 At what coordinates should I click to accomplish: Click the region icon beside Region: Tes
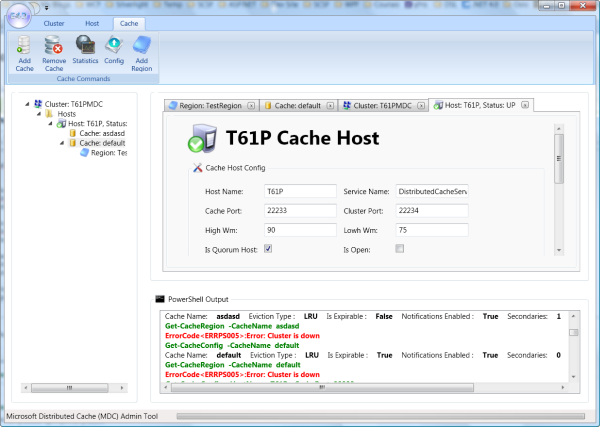(x=84, y=153)
